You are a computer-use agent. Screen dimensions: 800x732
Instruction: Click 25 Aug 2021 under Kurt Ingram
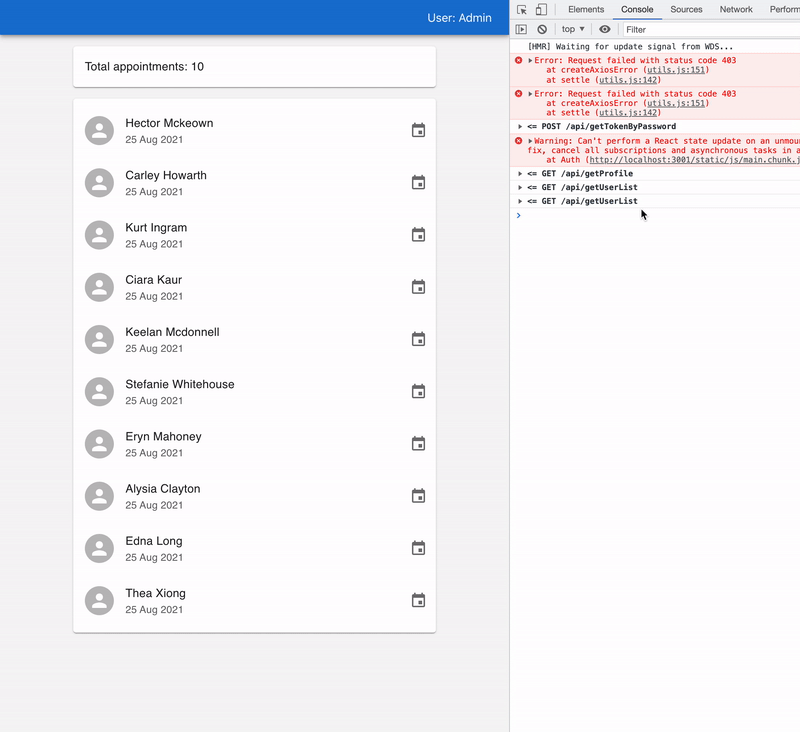tap(154, 244)
